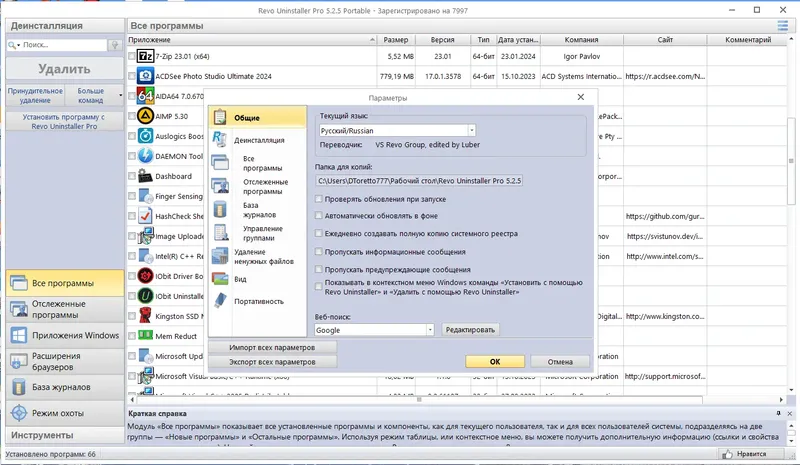Toggle Пропускать информационные сообщения checkbox
This screenshot has height=465, width=800.
(319, 252)
